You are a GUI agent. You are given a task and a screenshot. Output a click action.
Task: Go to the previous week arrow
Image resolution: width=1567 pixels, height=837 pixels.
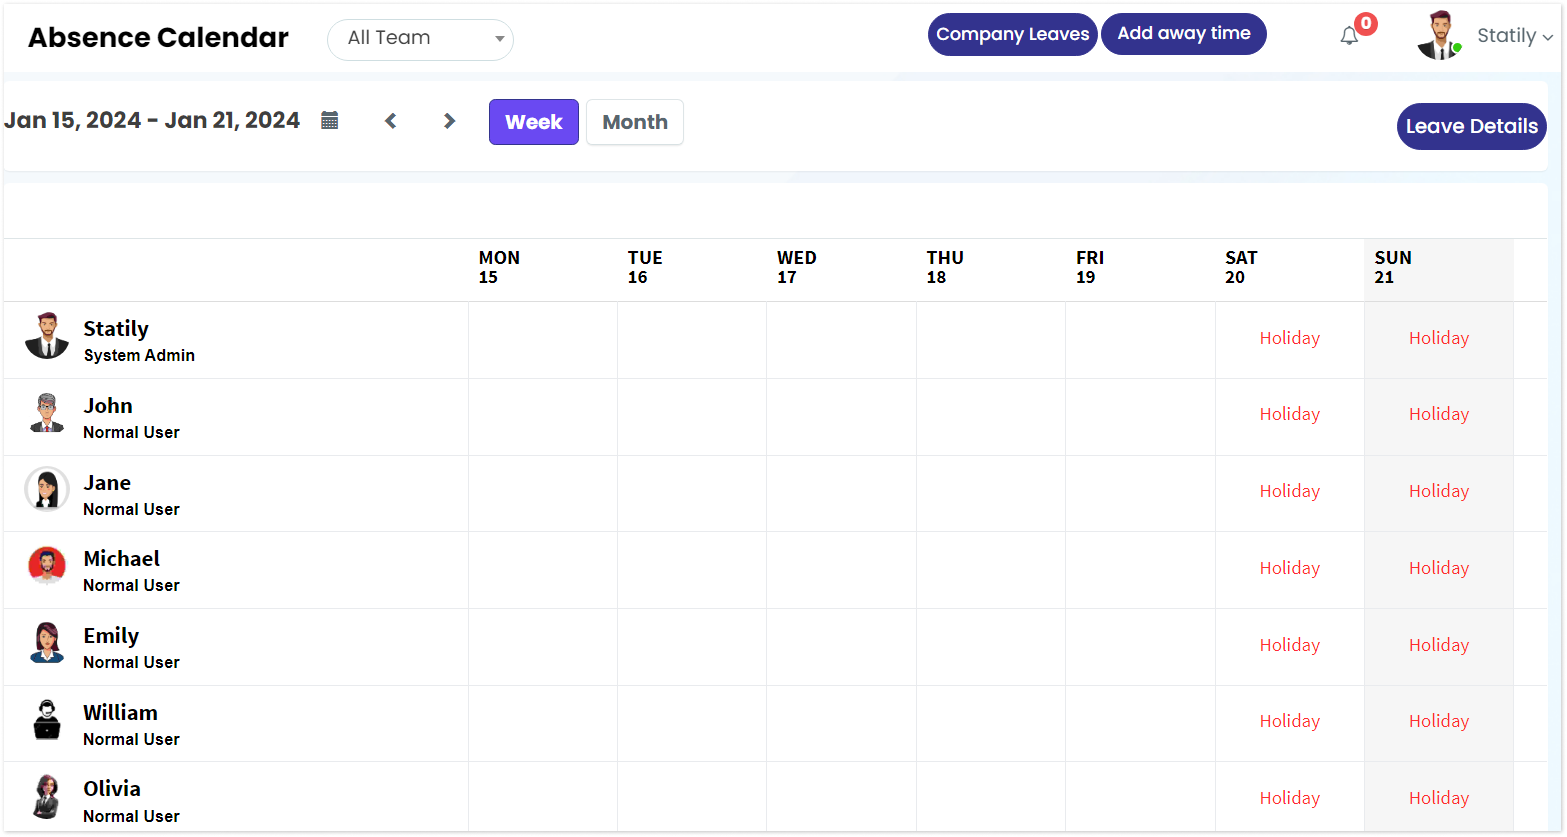(391, 121)
